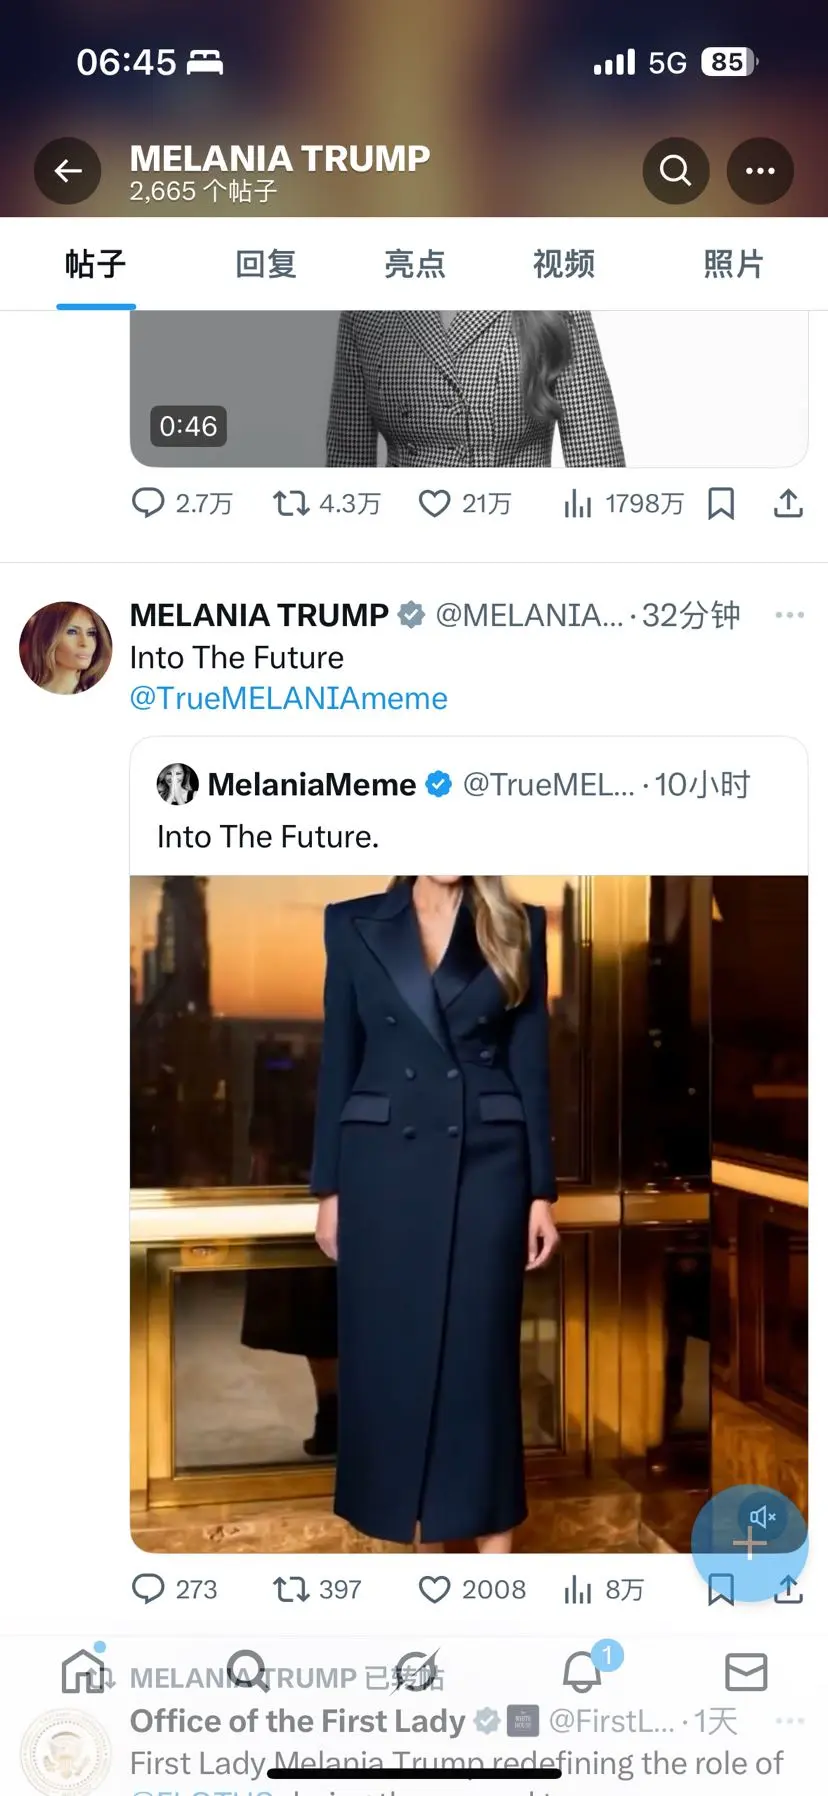Like the video post with 21万 likes
The height and width of the screenshot is (1796, 828).
435,503
